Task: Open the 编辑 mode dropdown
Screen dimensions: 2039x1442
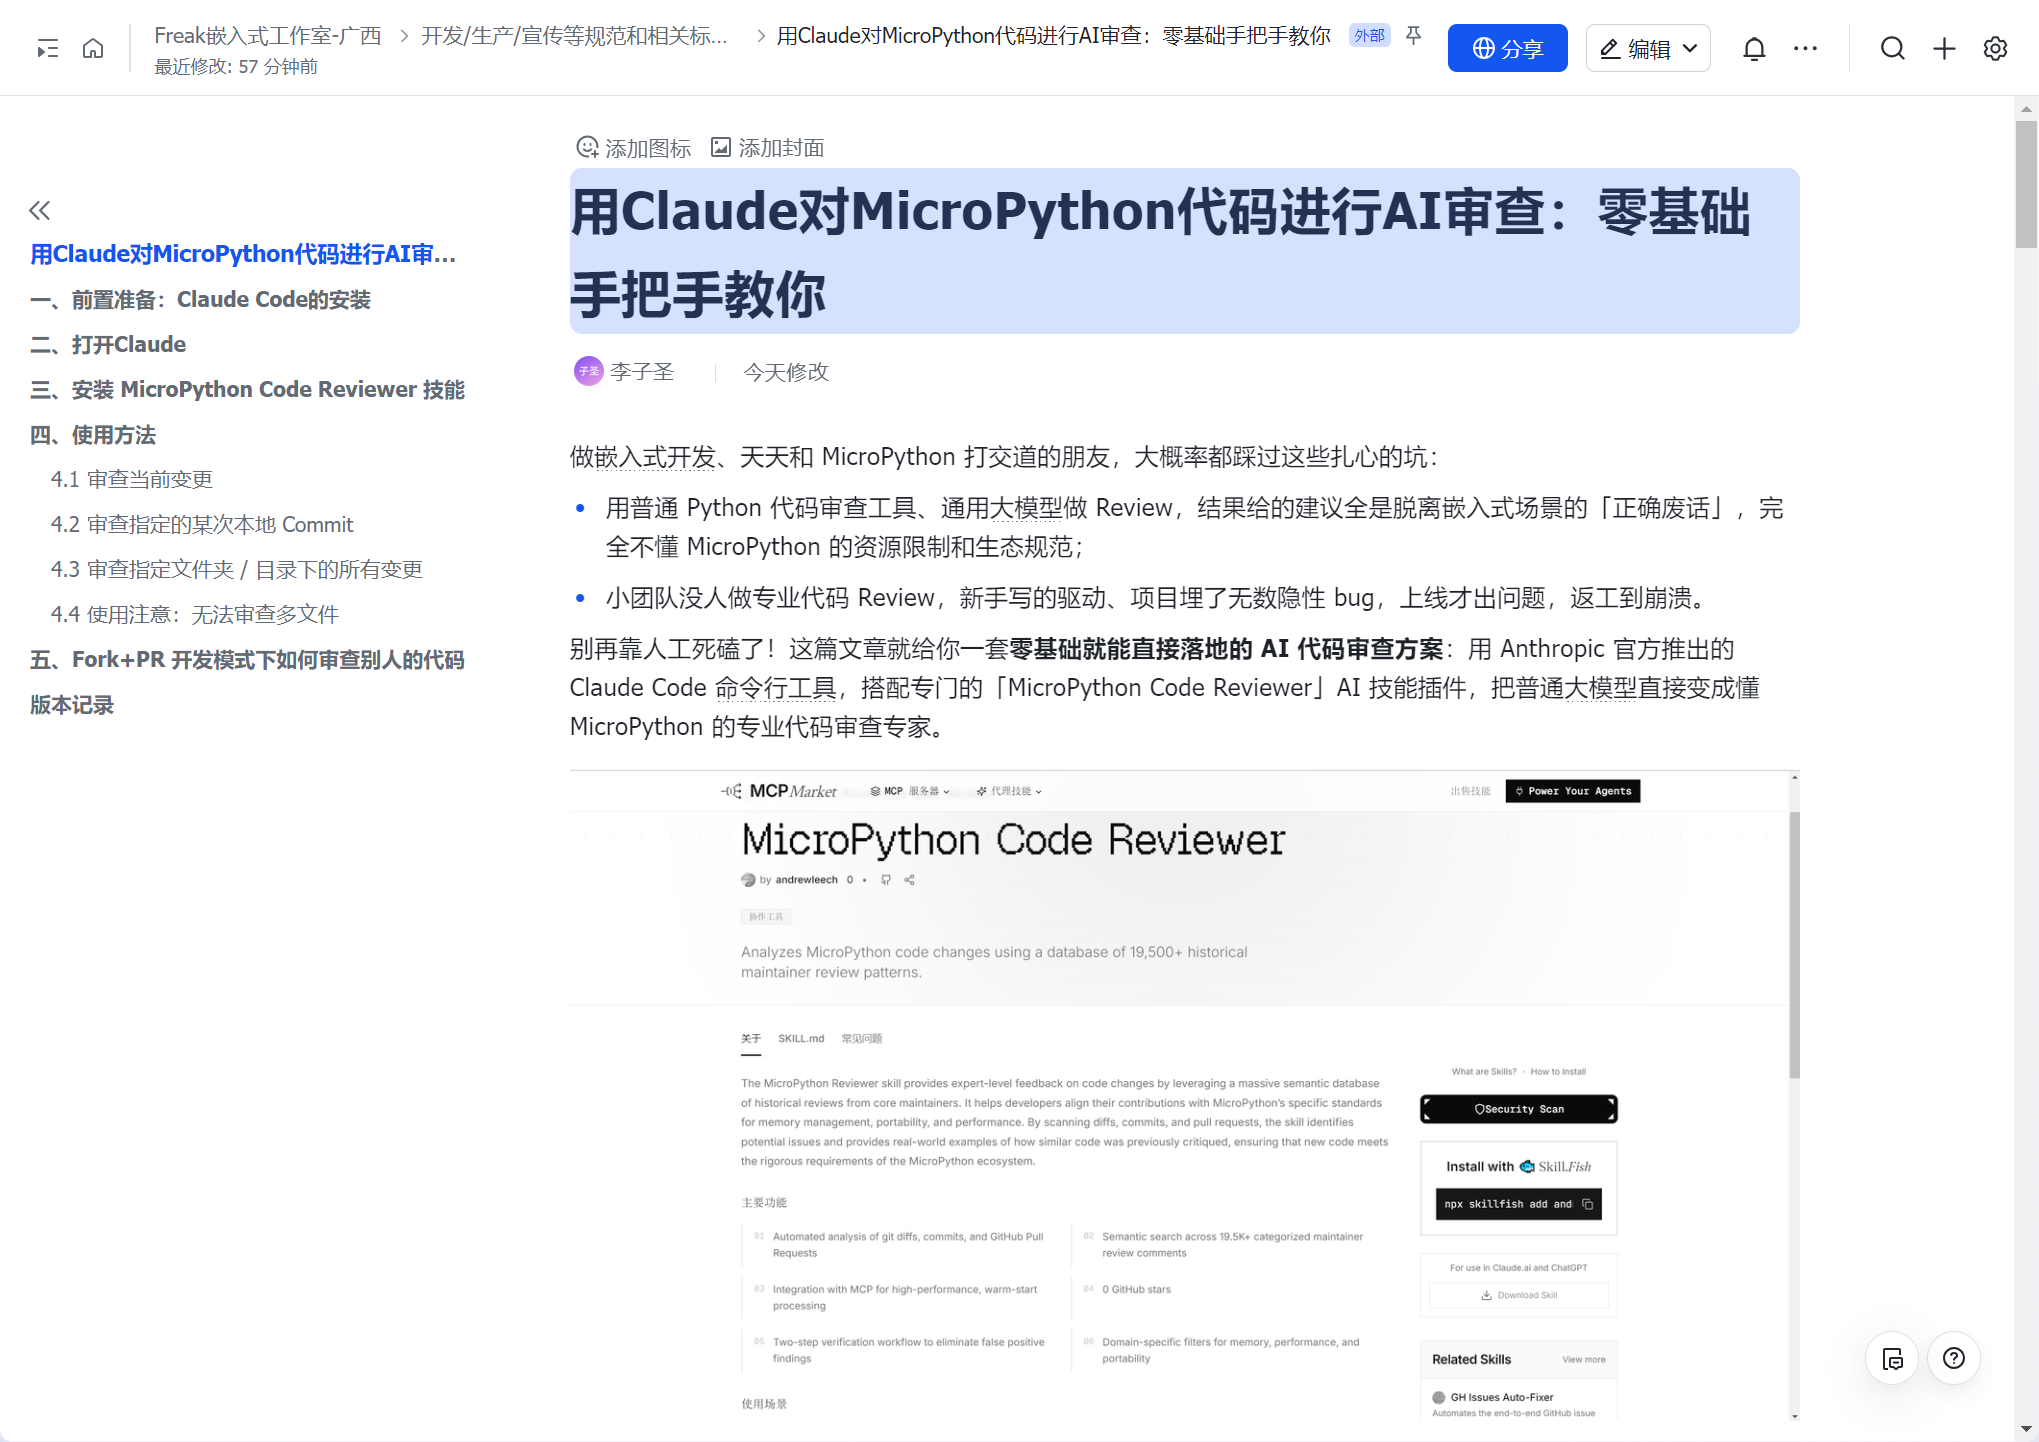Action: 1648,49
